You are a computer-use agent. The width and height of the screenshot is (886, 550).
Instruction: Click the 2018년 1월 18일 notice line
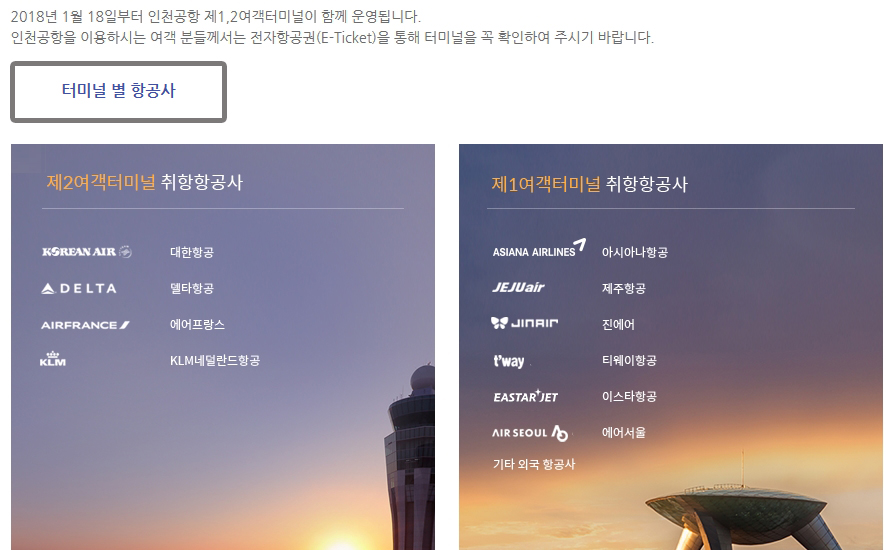click(215, 16)
